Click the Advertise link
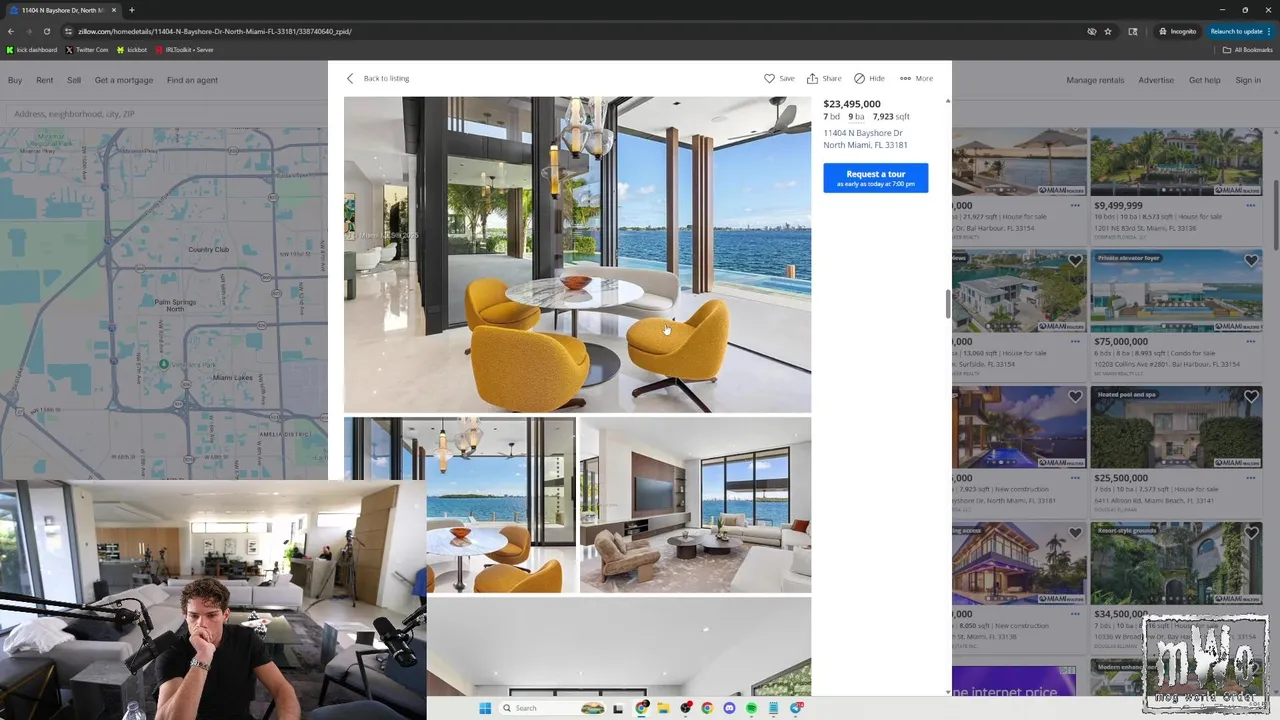This screenshot has height=720, width=1280. [x=1156, y=80]
